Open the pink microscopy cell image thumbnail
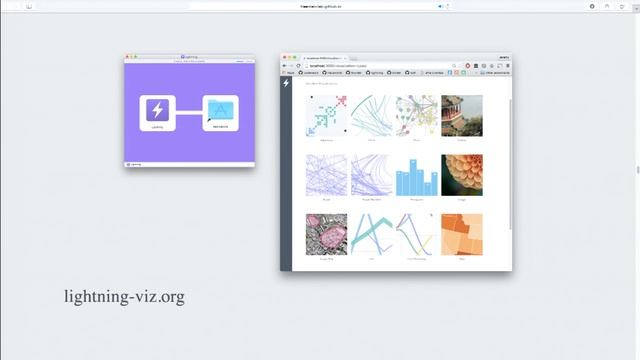The width and height of the screenshot is (640, 360). tap(327, 234)
